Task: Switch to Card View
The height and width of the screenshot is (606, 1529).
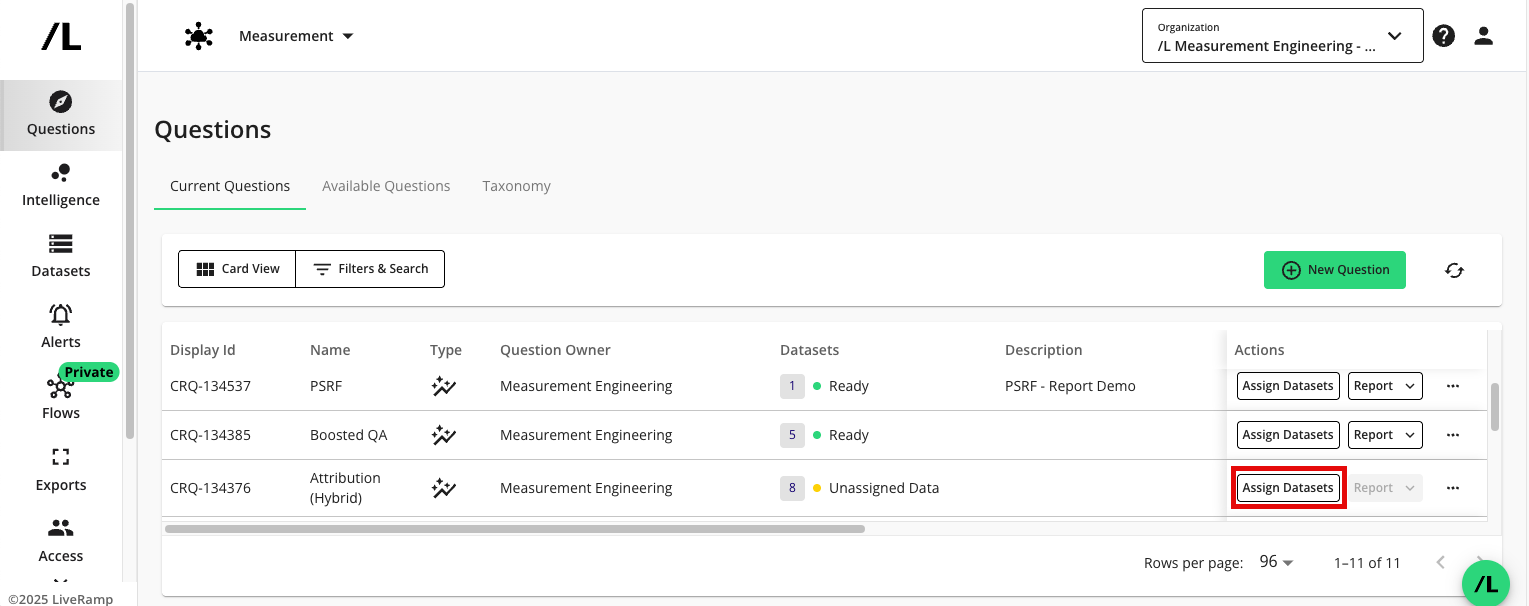Action: [x=237, y=269]
